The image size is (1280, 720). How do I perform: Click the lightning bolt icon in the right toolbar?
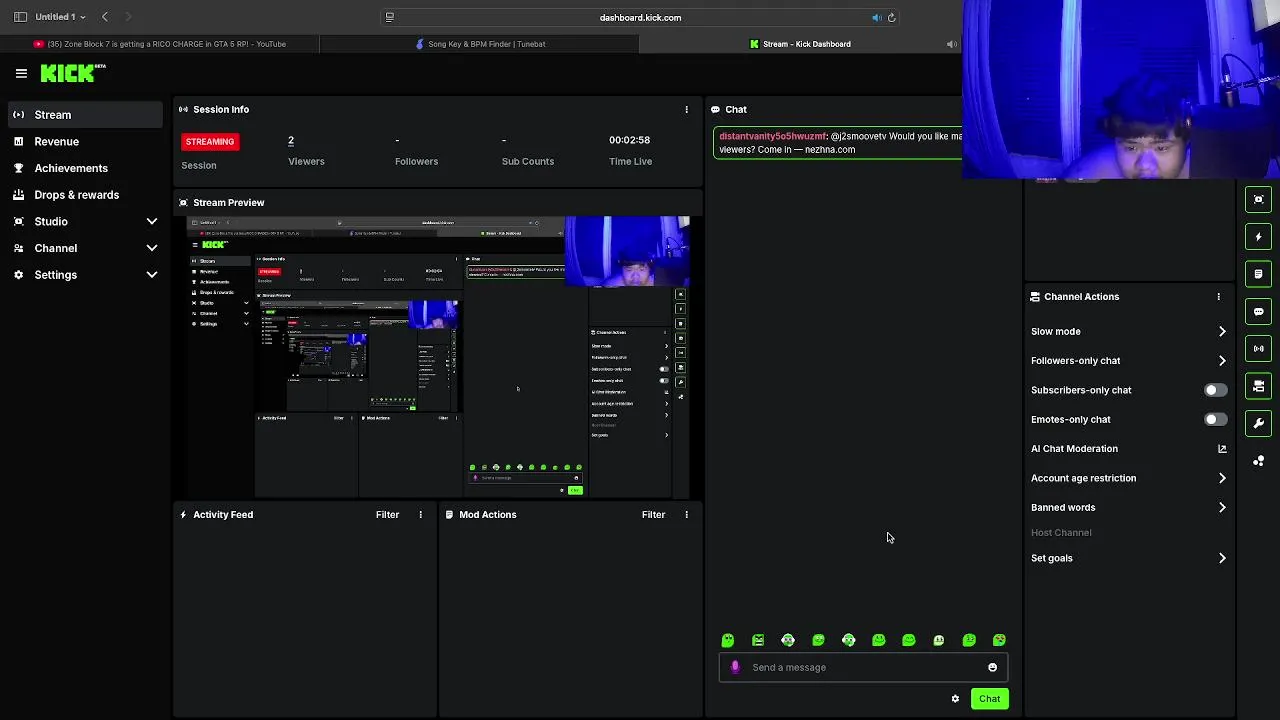click(1259, 237)
